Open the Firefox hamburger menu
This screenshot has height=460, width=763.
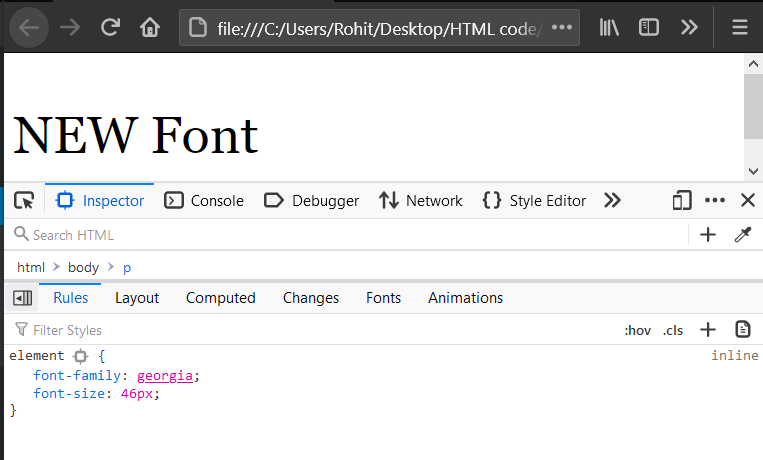[740, 28]
